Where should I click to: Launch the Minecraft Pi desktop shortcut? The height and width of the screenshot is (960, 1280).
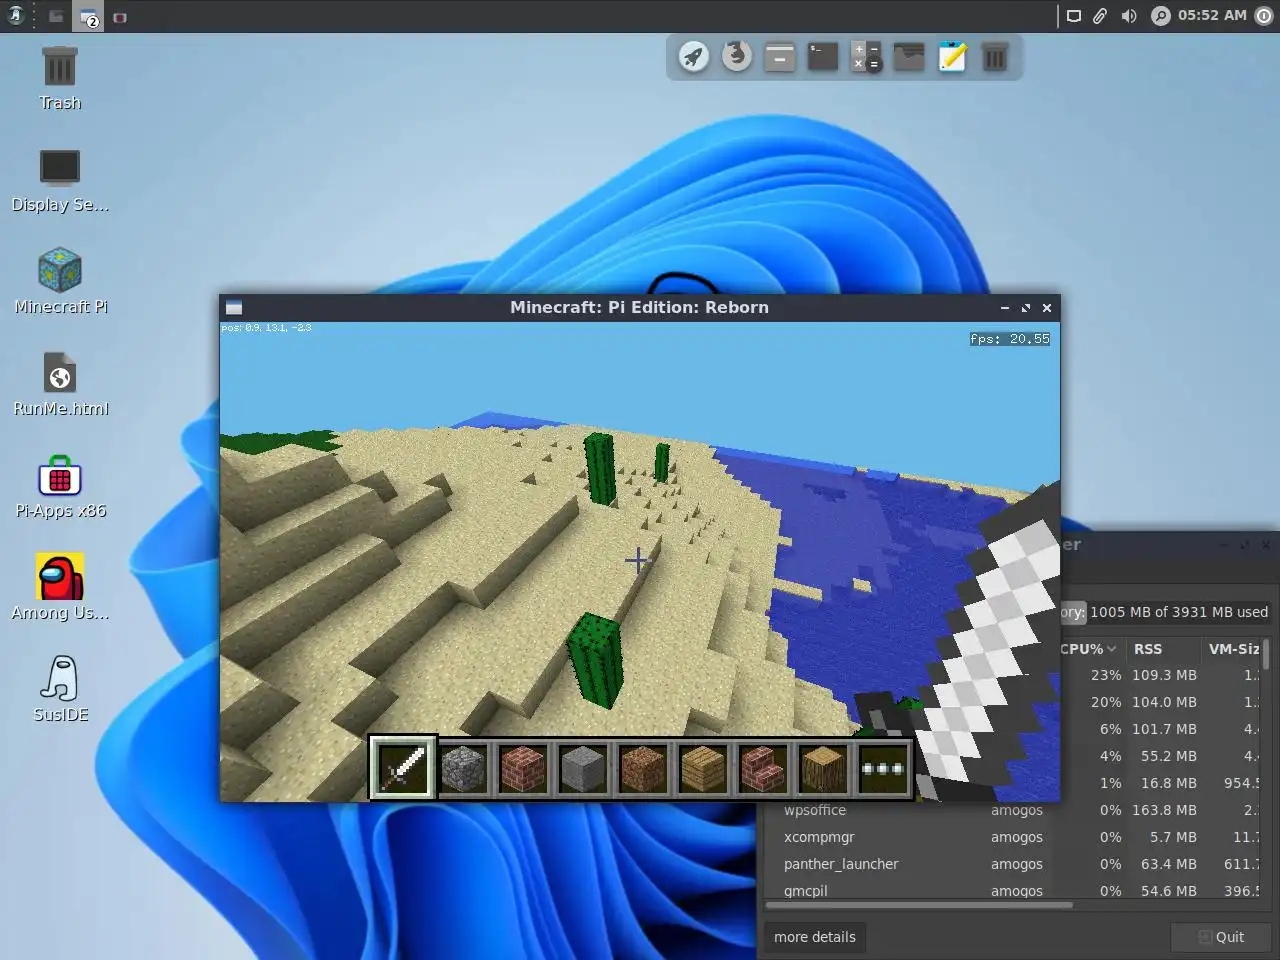pos(60,282)
